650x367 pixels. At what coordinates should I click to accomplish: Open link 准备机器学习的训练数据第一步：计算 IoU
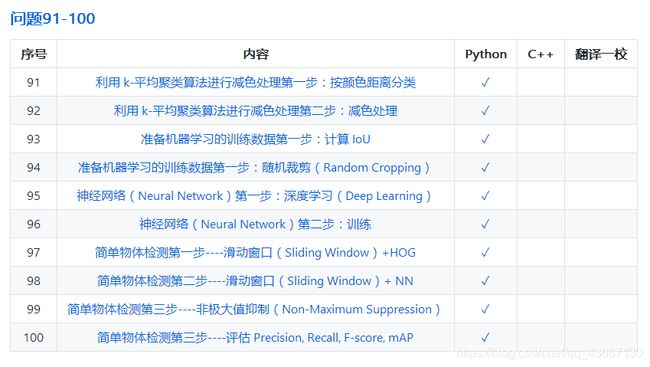pyautogui.click(x=255, y=139)
